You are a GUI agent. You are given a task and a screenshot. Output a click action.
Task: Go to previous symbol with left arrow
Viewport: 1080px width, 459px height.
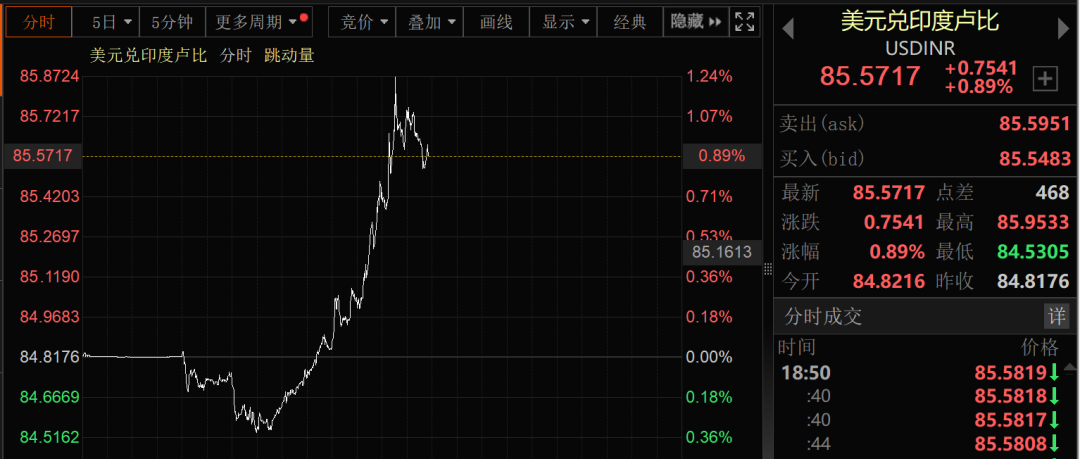(x=788, y=29)
